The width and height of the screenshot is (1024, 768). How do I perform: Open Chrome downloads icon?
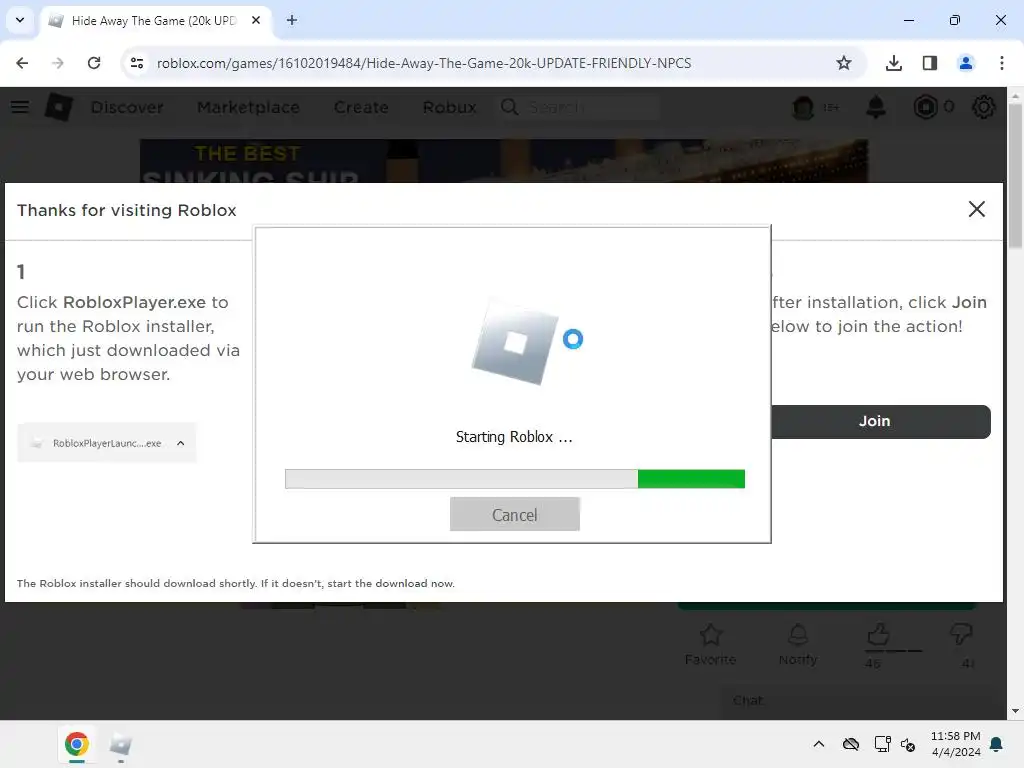point(893,63)
